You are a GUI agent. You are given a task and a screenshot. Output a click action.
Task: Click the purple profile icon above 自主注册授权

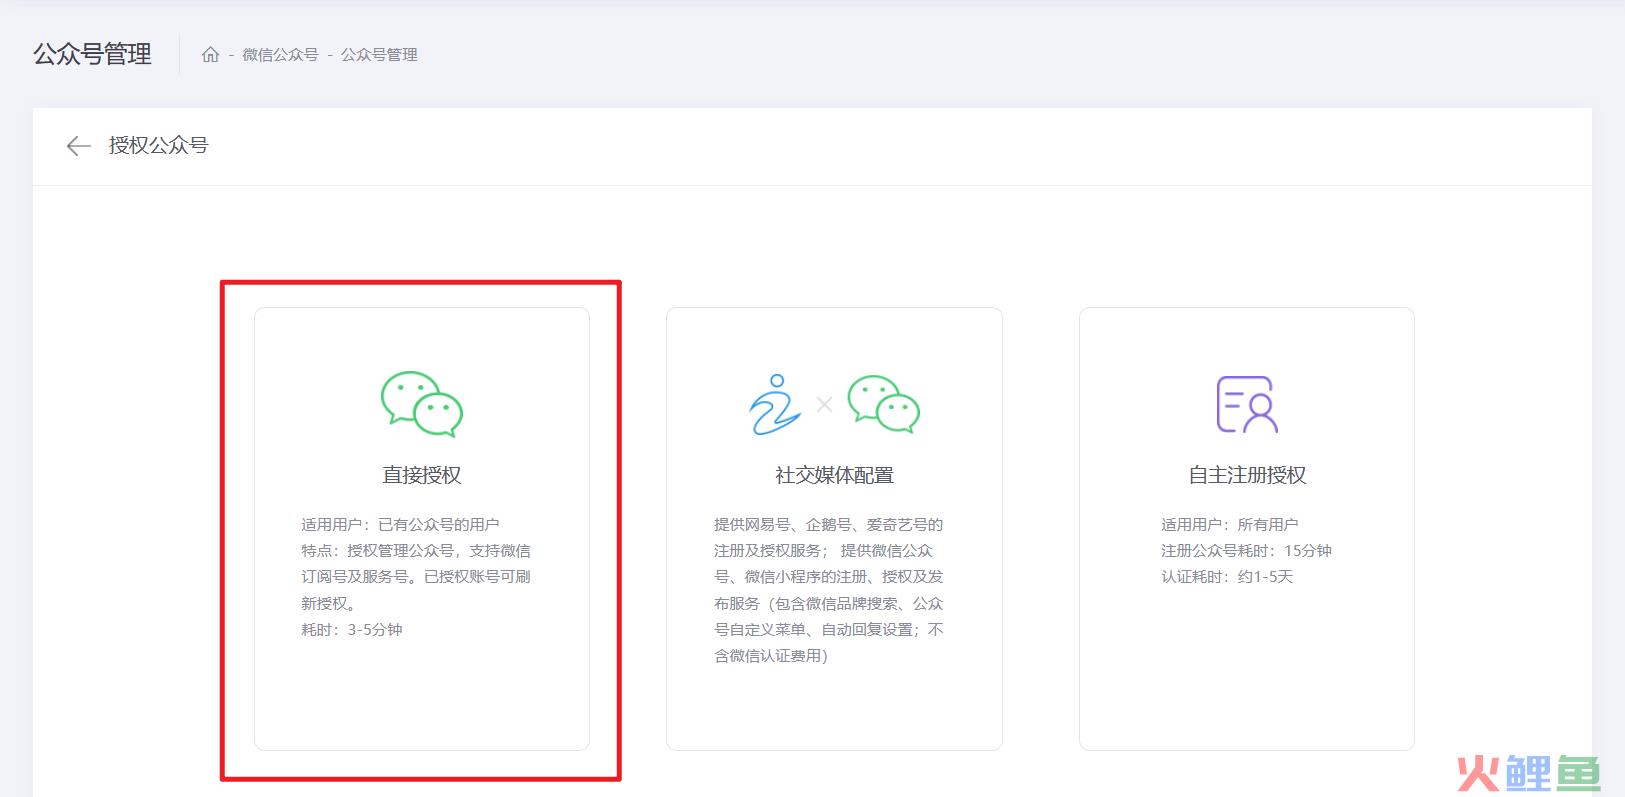click(1247, 404)
